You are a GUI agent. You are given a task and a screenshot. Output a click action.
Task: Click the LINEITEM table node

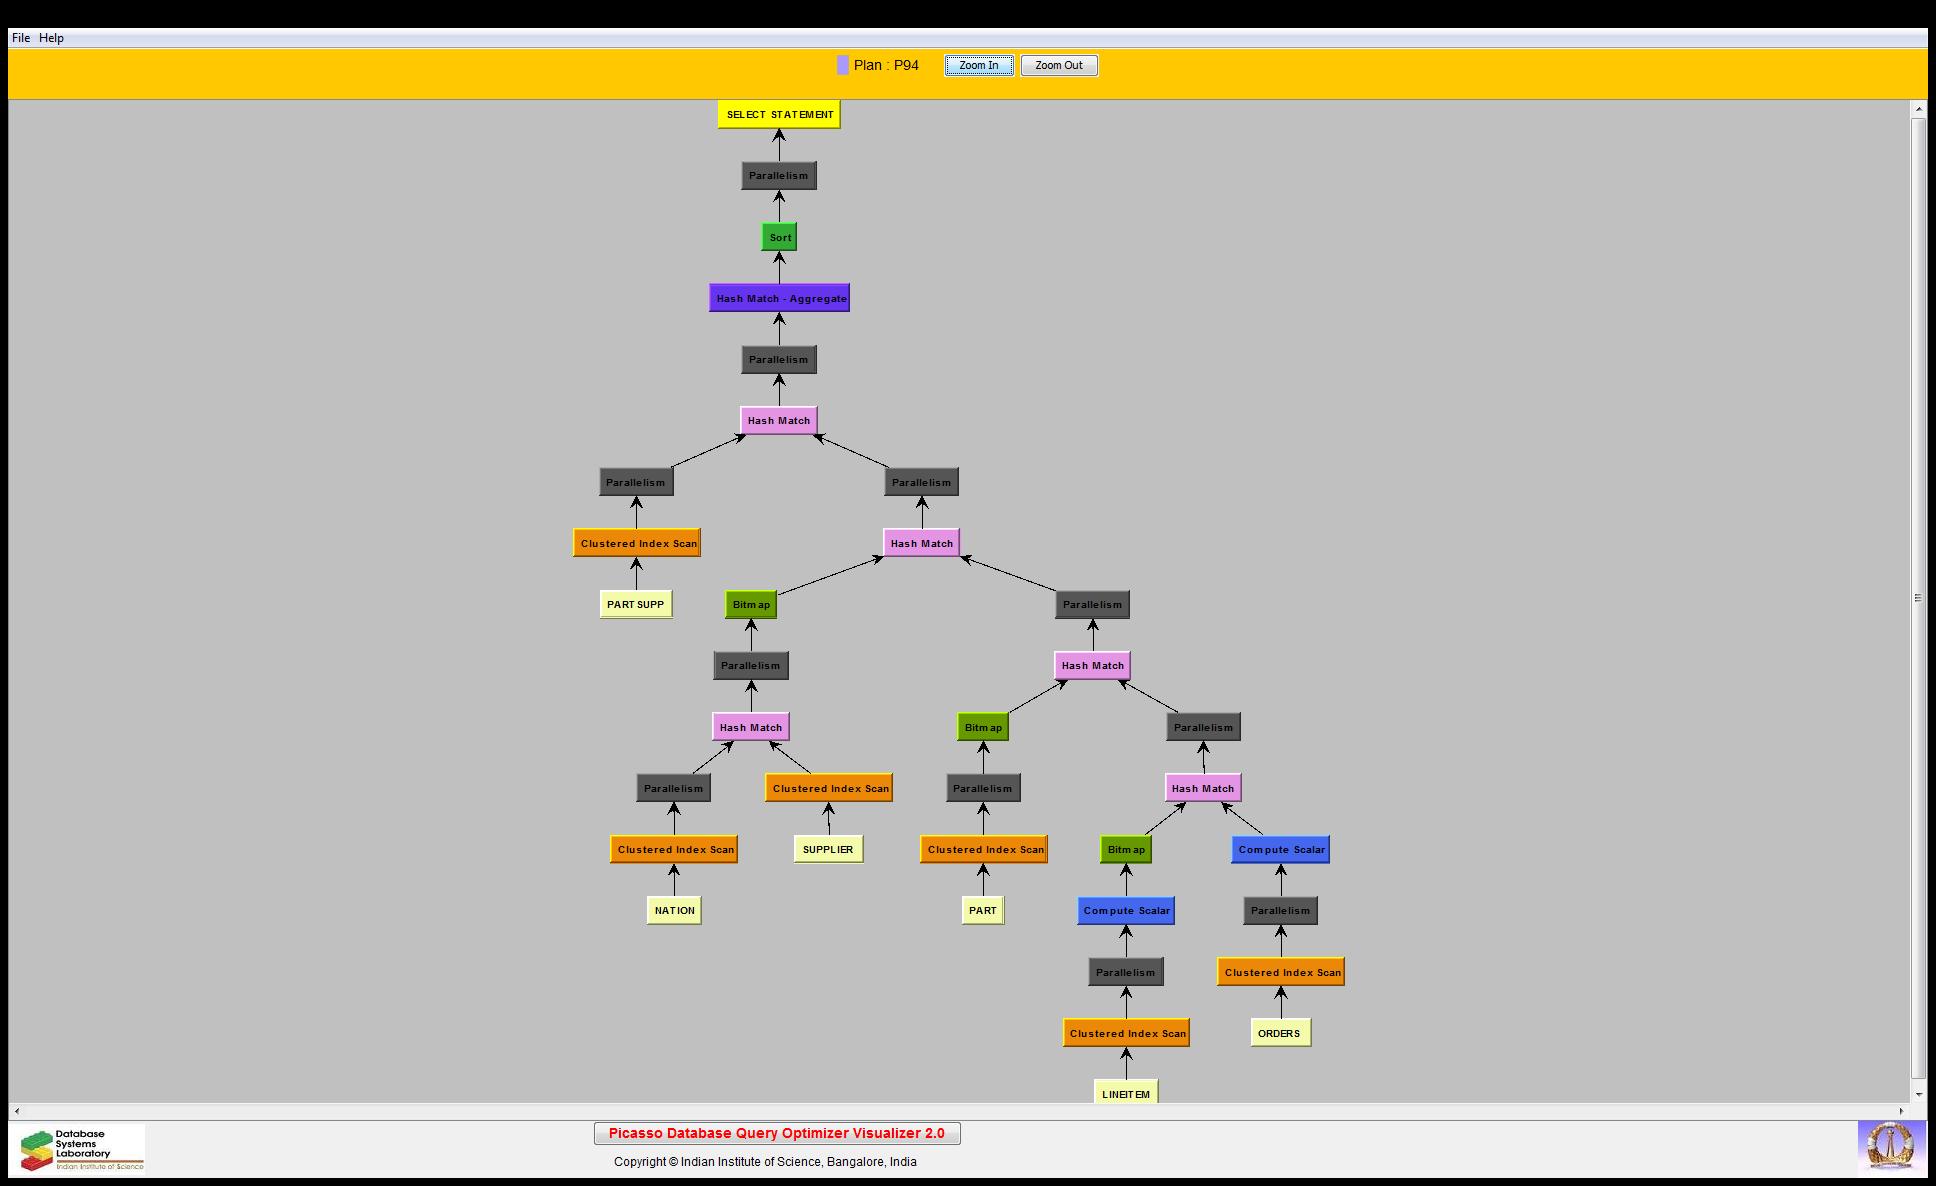click(1125, 1093)
